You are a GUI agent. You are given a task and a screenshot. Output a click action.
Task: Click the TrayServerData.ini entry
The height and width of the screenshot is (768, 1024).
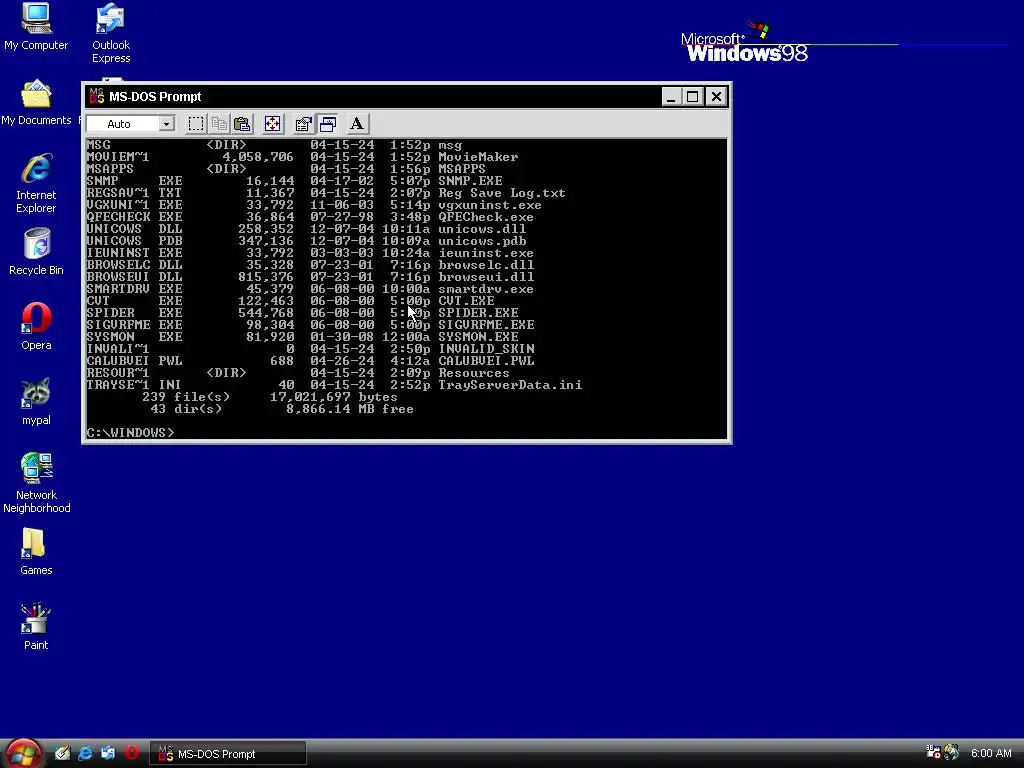510,385
